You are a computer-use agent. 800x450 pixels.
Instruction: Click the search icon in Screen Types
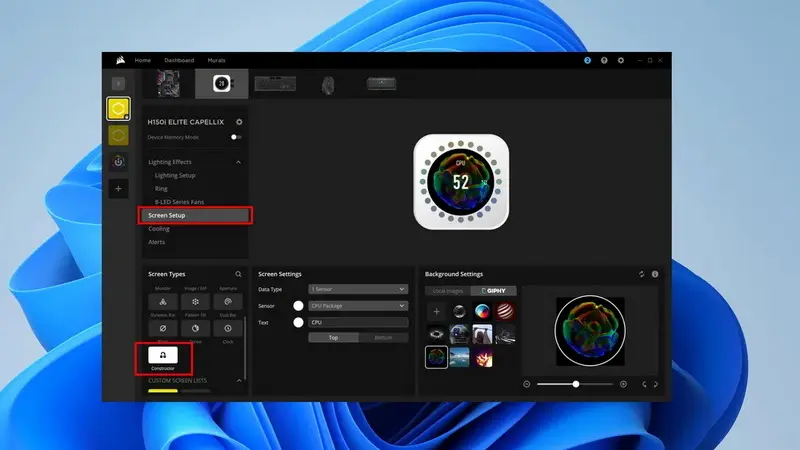pos(238,274)
